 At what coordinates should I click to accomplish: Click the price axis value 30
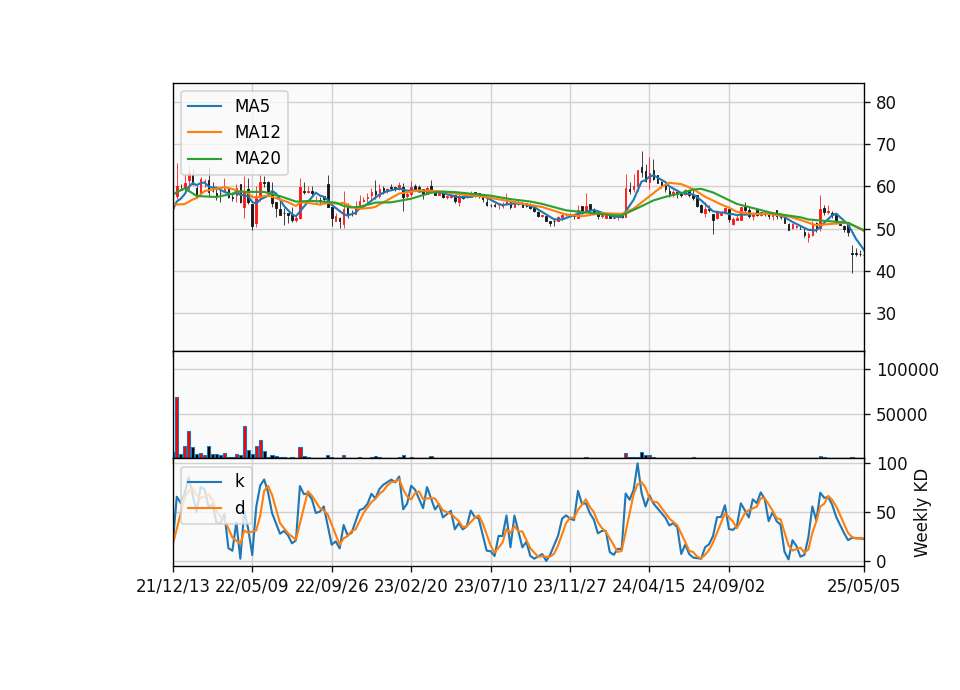coord(886,314)
